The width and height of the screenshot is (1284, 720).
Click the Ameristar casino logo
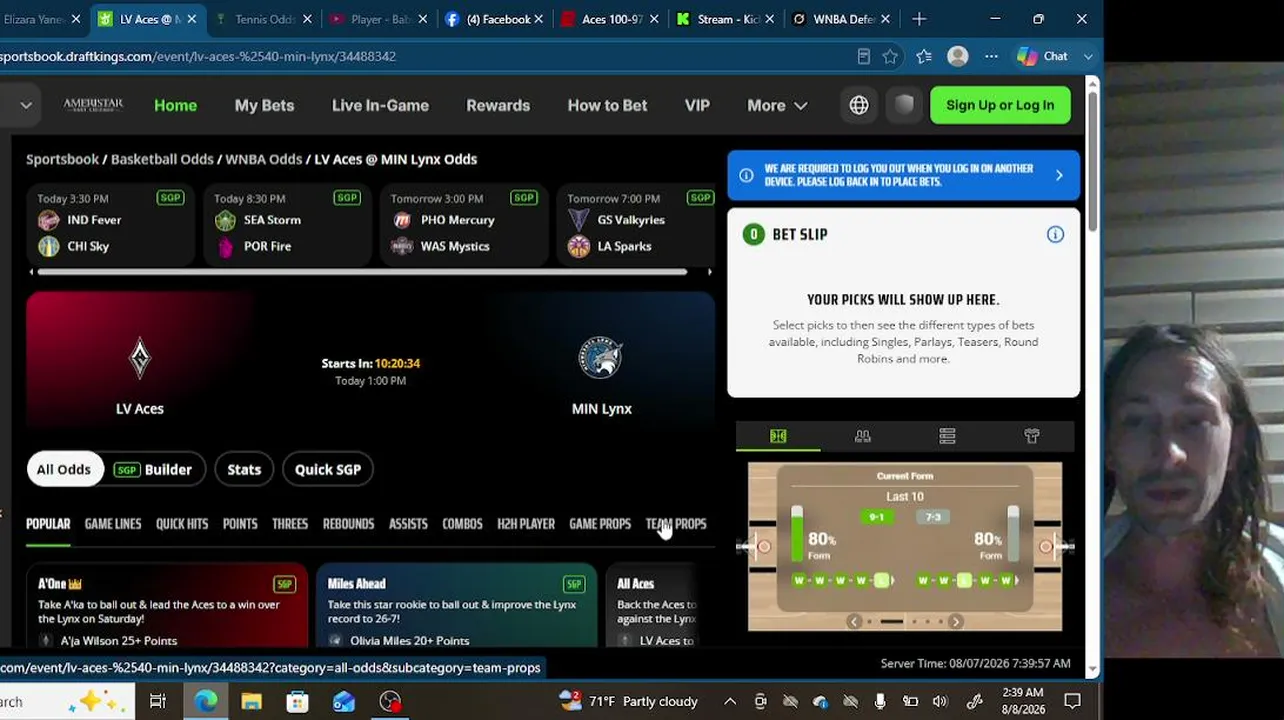click(93, 105)
